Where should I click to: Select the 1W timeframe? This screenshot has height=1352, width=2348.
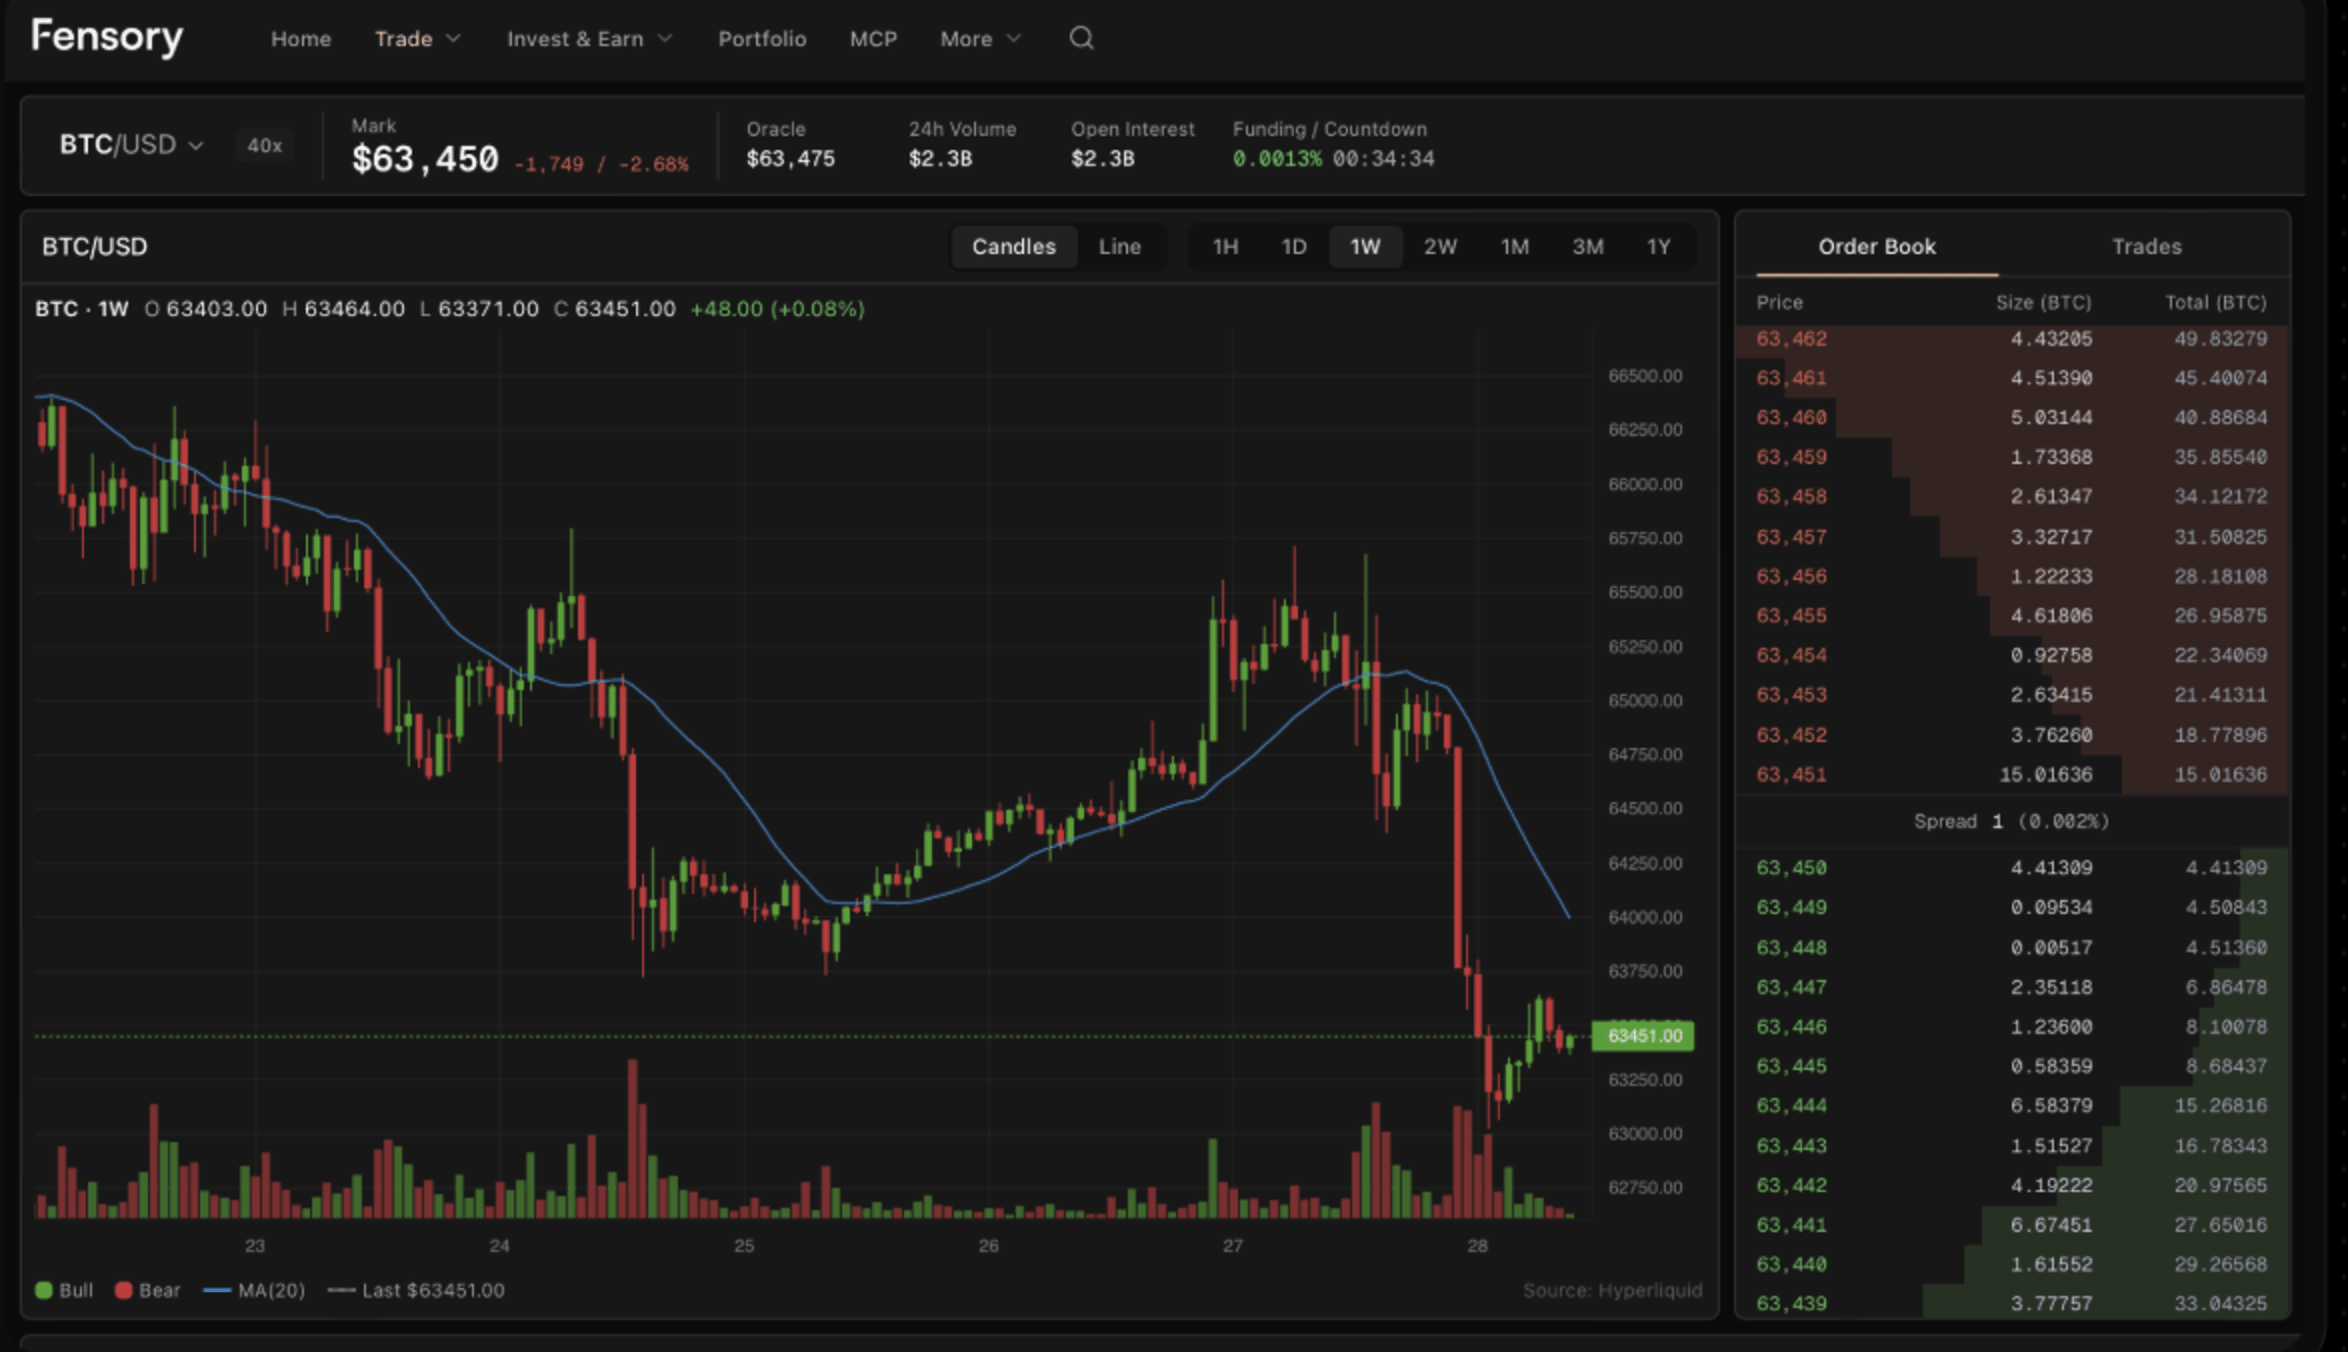point(1365,247)
